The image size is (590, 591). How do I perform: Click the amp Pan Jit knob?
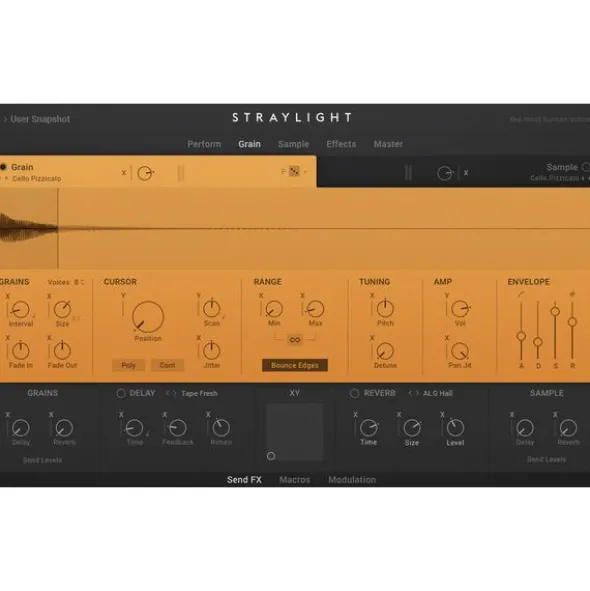pyautogui.click(x=460, y=351)
